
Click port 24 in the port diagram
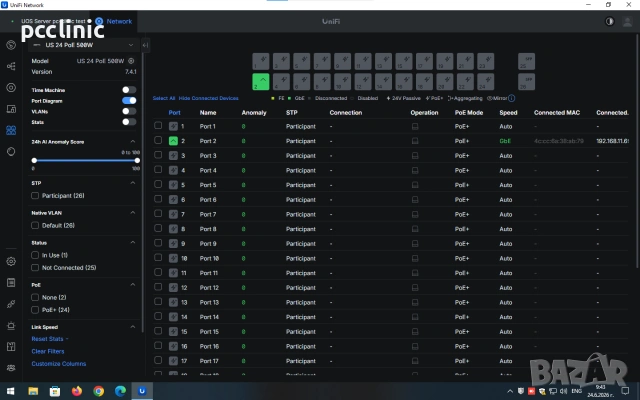[x=485, y=82]
